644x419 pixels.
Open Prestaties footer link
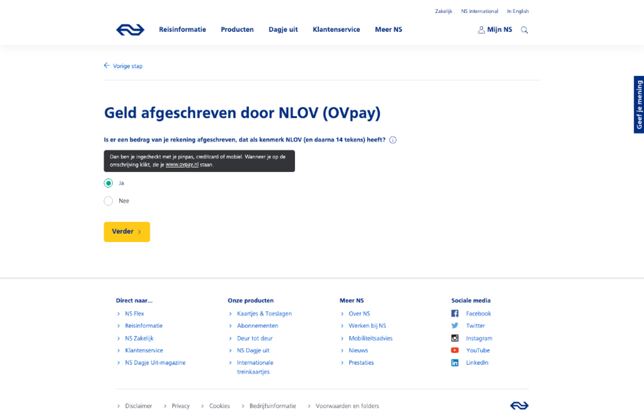pyautogui.click(x=361, y=363)
